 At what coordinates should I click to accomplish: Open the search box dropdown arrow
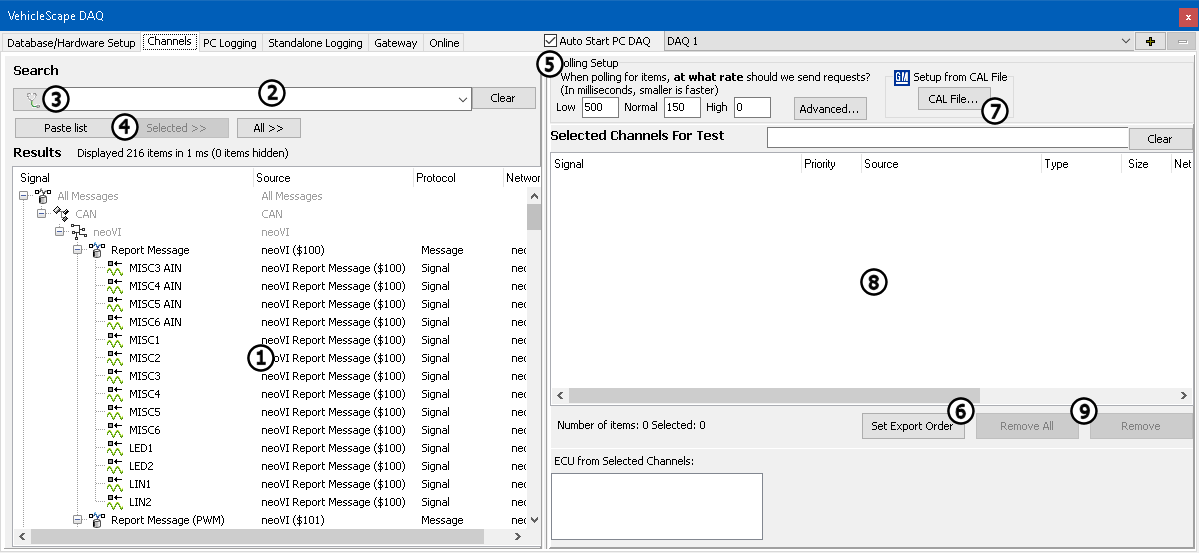click(462, 99)
